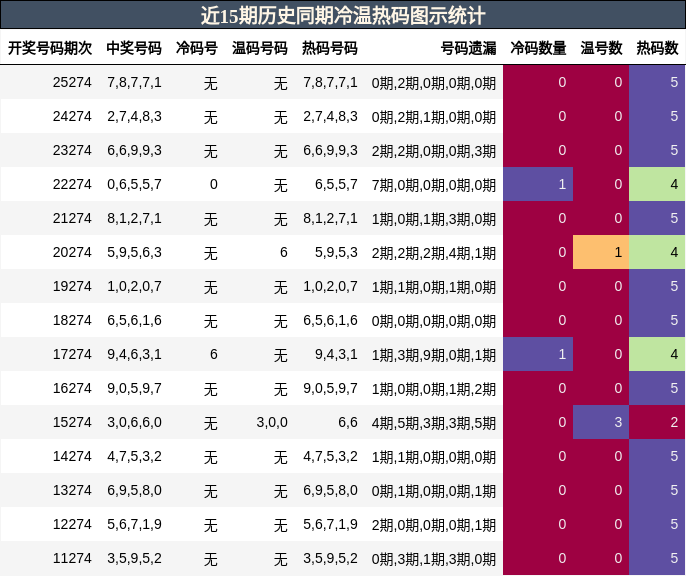
Task: Click omission 2期,0期,0期,0期,1期 in row 12274
Action: click(x=434, y=525)
